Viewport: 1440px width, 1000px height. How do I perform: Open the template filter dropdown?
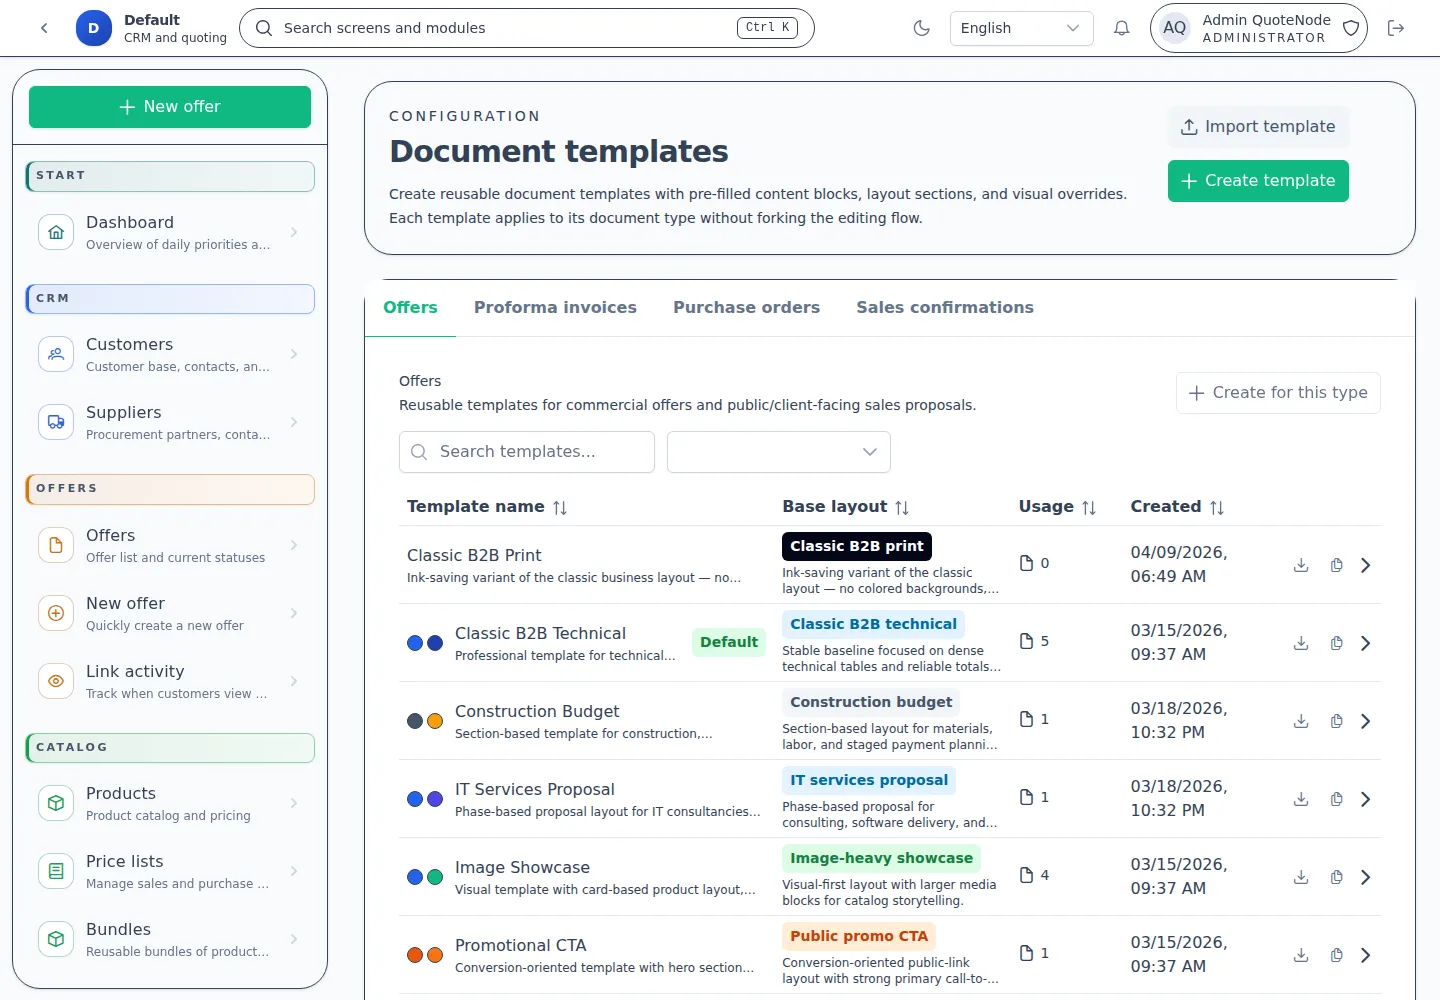(x=778, y=452)
